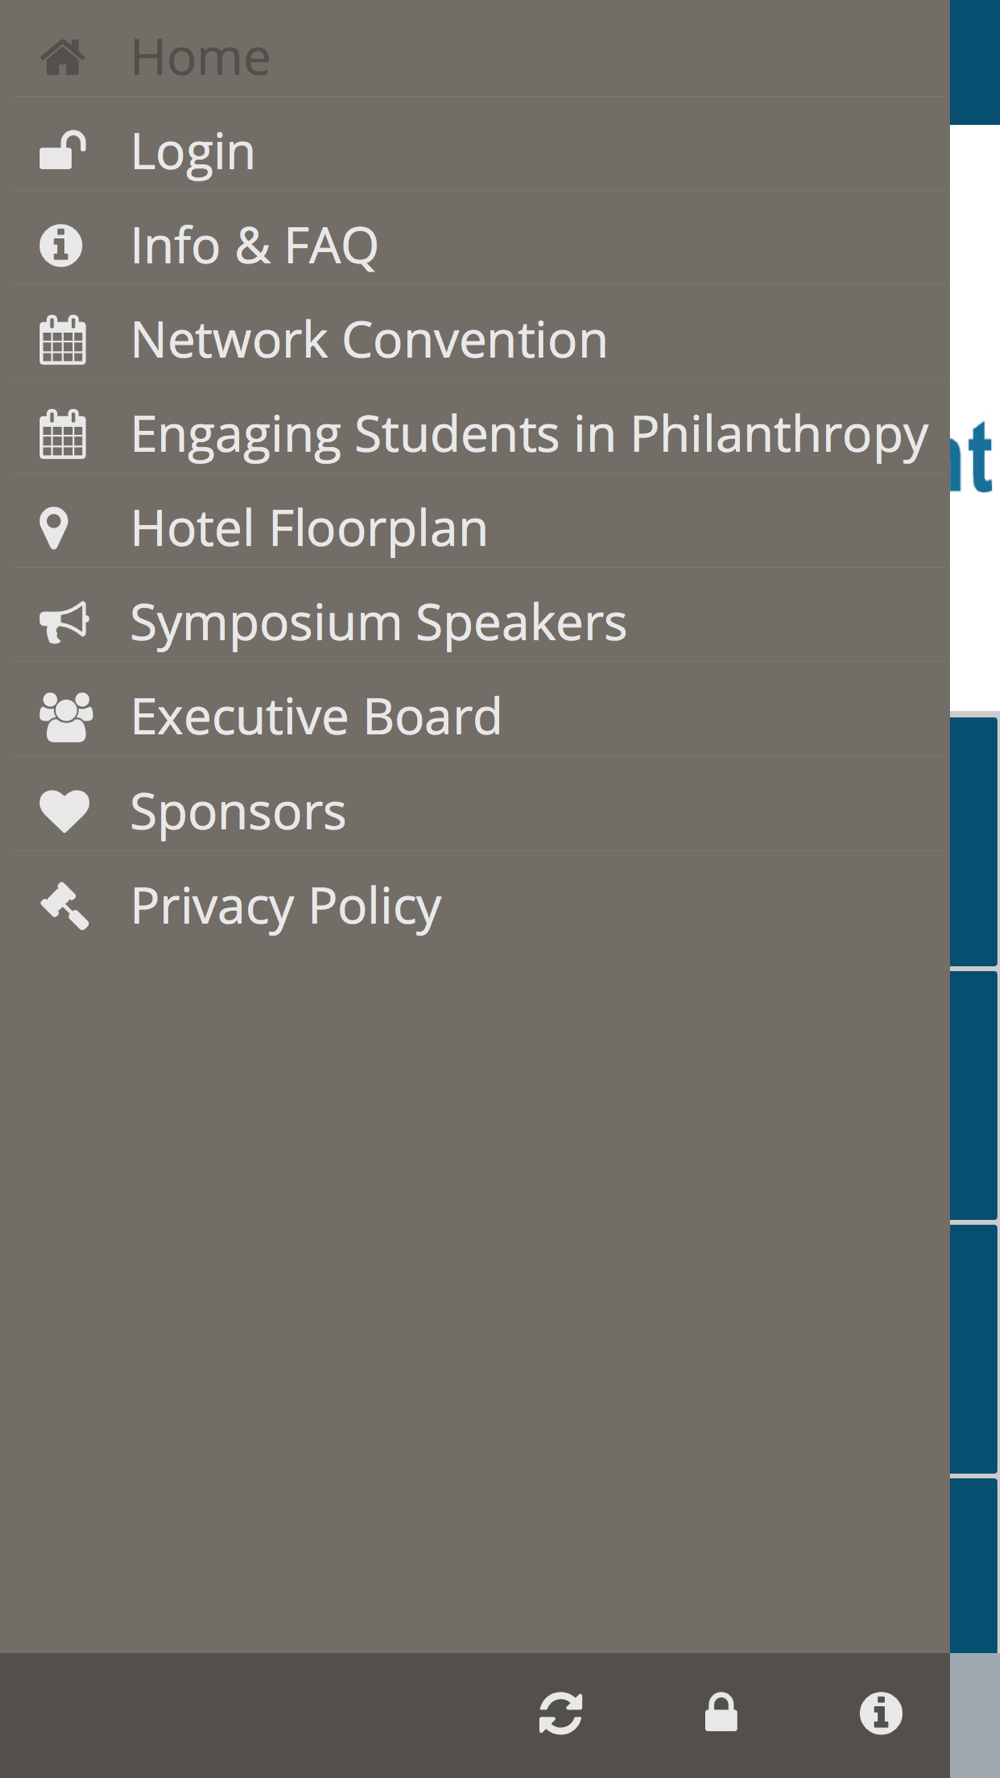Read the Privacy Policy
The width and height of the screenshot is (1000, 1778).
tap(286, 906)
